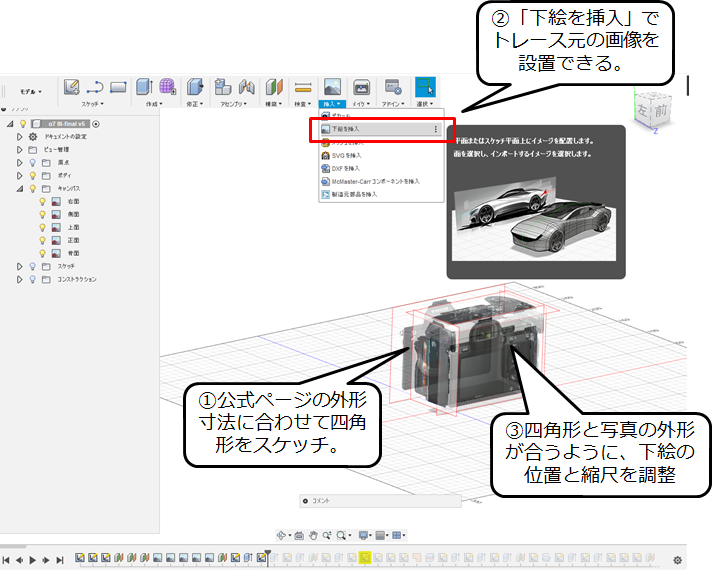Toggle visibility bulb of ボディ folder
This screenshot has height=570, width=712.
click(33, 175)
